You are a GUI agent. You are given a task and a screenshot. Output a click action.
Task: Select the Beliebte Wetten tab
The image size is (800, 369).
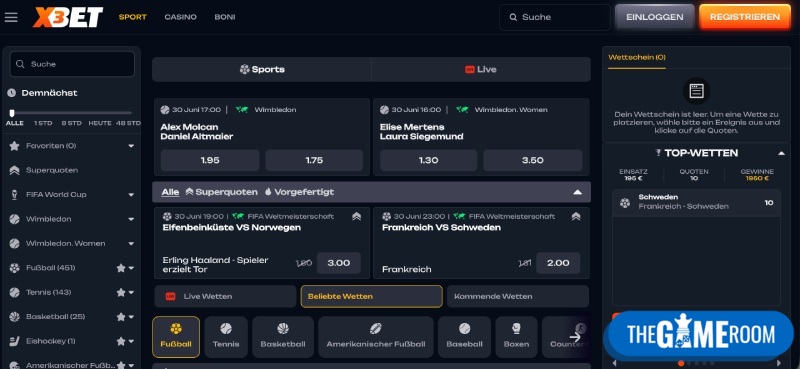coord(371,297)
